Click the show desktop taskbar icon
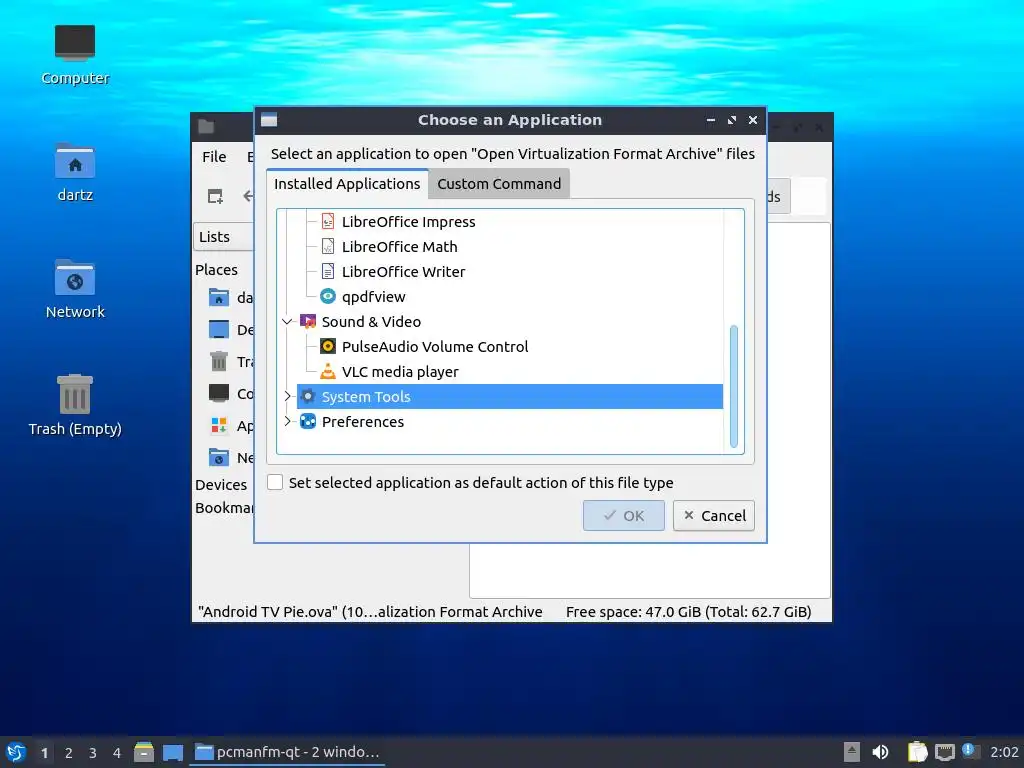 pos(172,752)
